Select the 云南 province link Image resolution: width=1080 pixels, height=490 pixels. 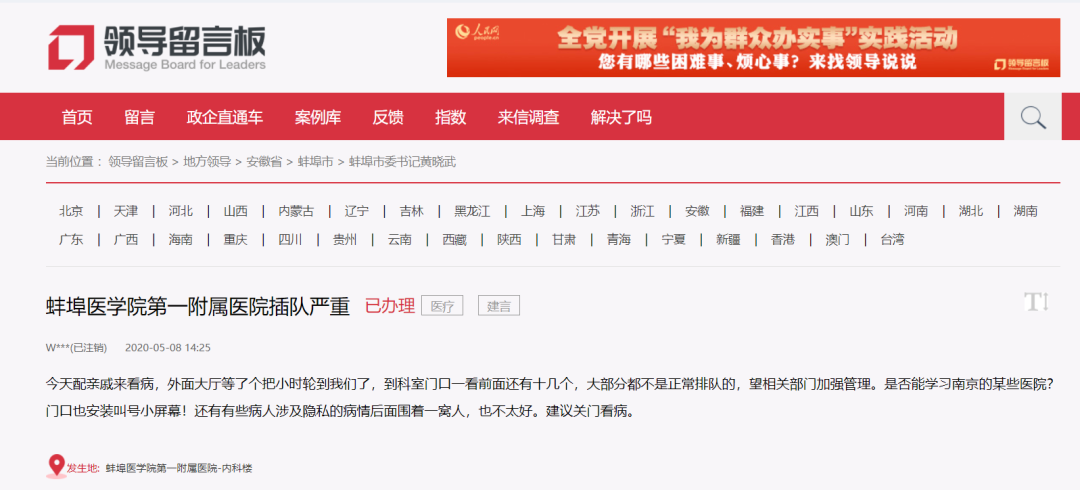[x=399, y=240]
